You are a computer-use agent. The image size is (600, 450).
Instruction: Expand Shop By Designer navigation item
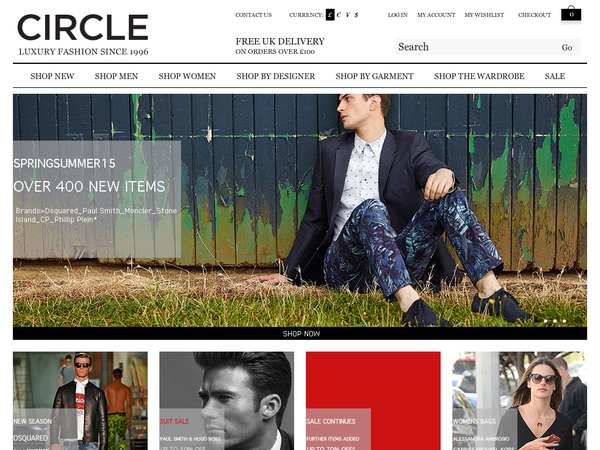coord(276,76)
